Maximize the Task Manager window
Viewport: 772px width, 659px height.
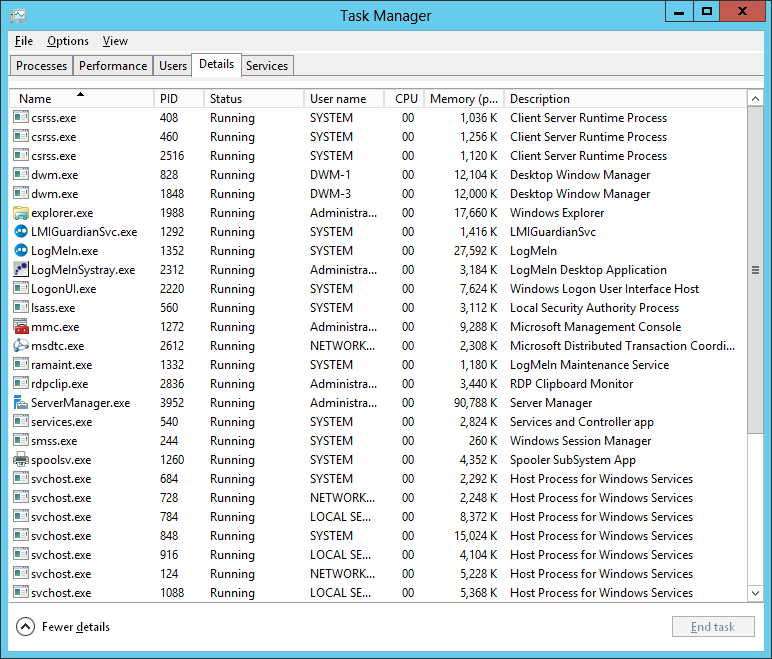pyautogui.click(x=707, y=11)
